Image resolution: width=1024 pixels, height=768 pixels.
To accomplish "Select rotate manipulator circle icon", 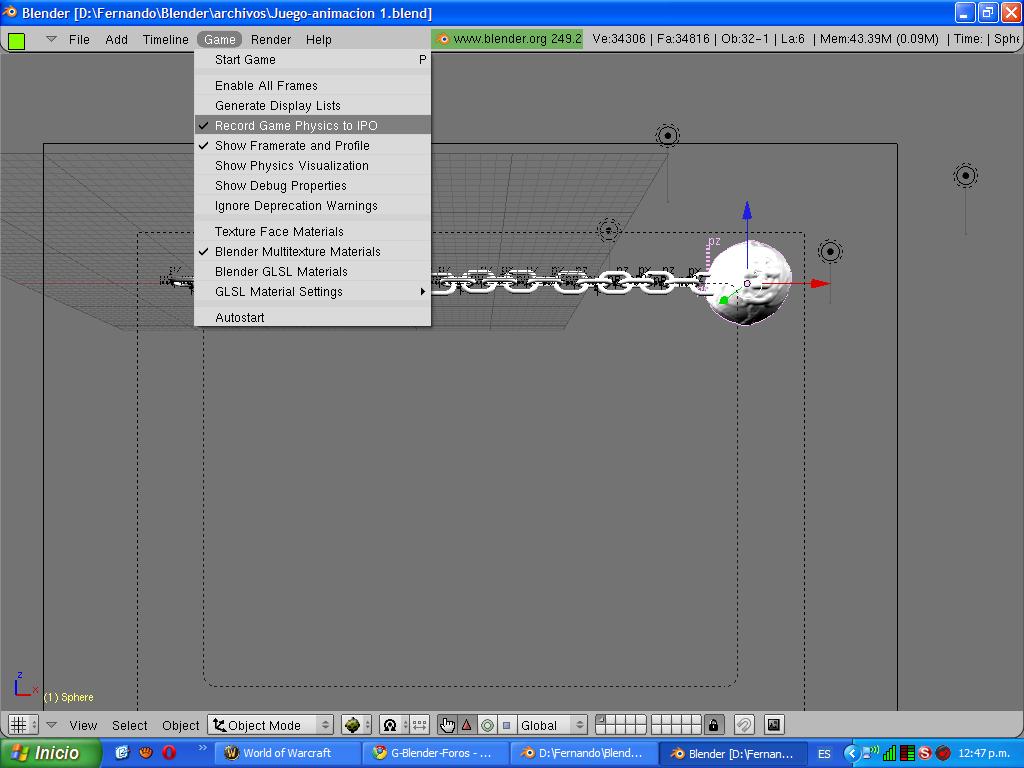I will [x=487, y=725].
